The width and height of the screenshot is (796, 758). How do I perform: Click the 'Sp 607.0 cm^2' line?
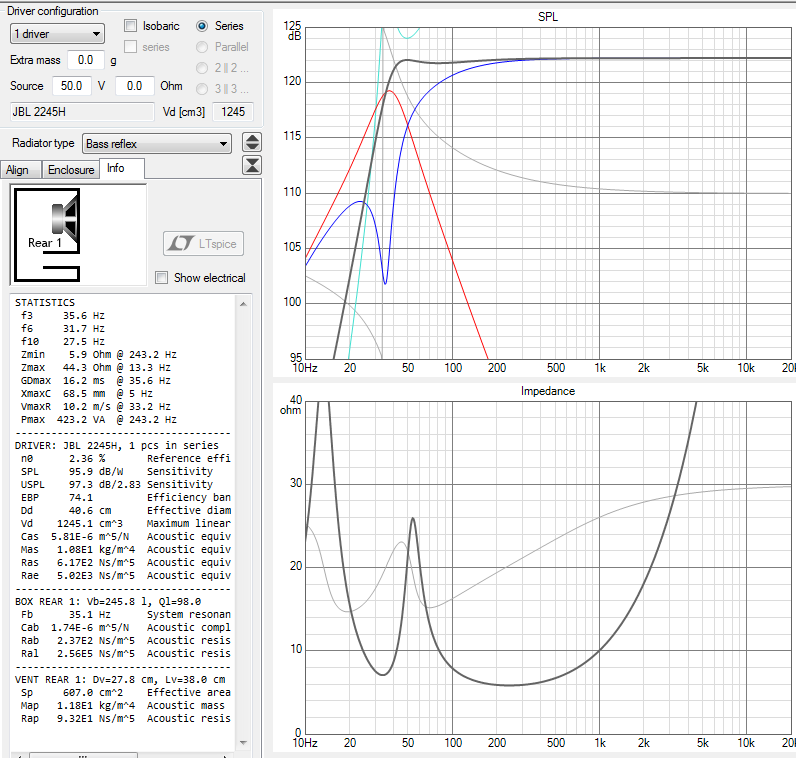[x=125, y=693]
